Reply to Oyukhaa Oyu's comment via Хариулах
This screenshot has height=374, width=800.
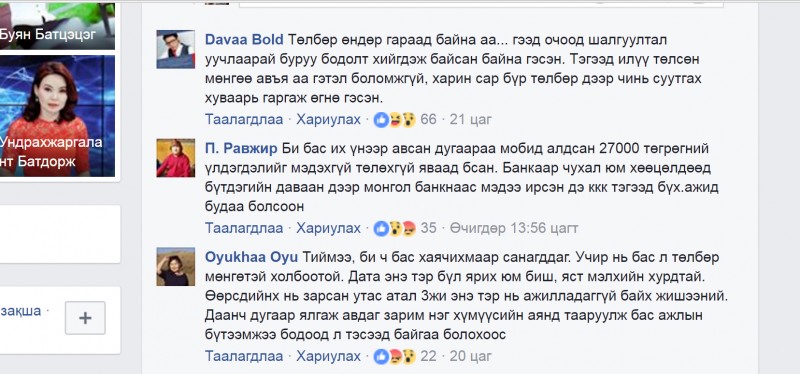(329, 356)
